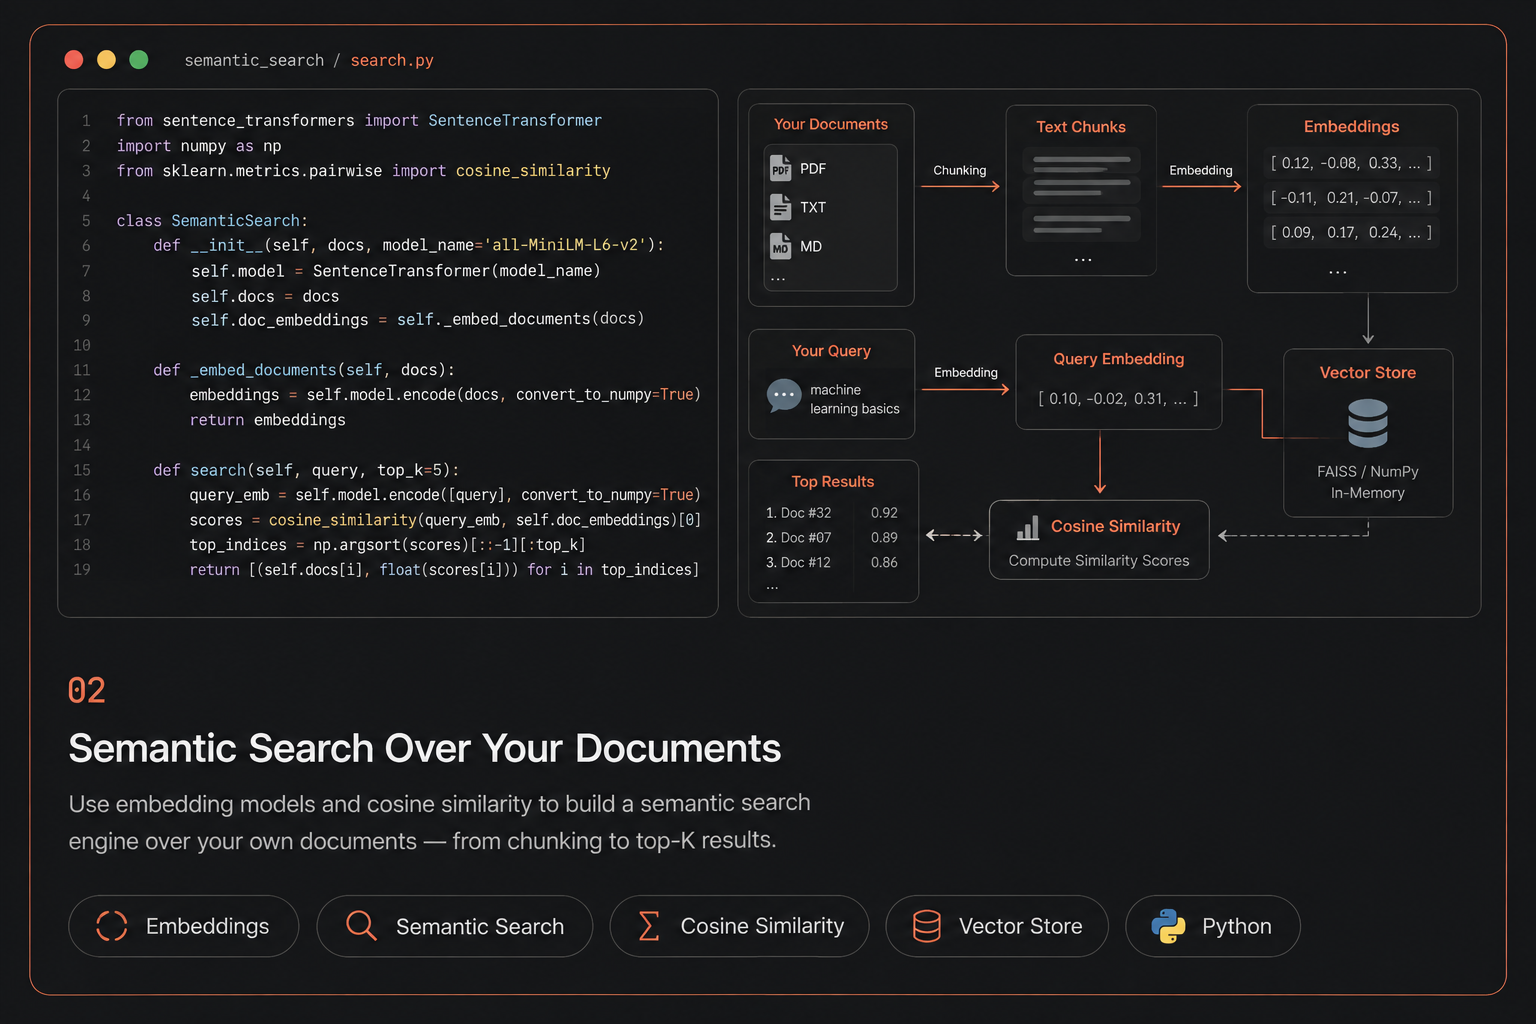This screenshot has width=1536, height=1024.
Task: Click the 'Semantic Search Over Your Documents' heading
Action: tap(425, 749)
